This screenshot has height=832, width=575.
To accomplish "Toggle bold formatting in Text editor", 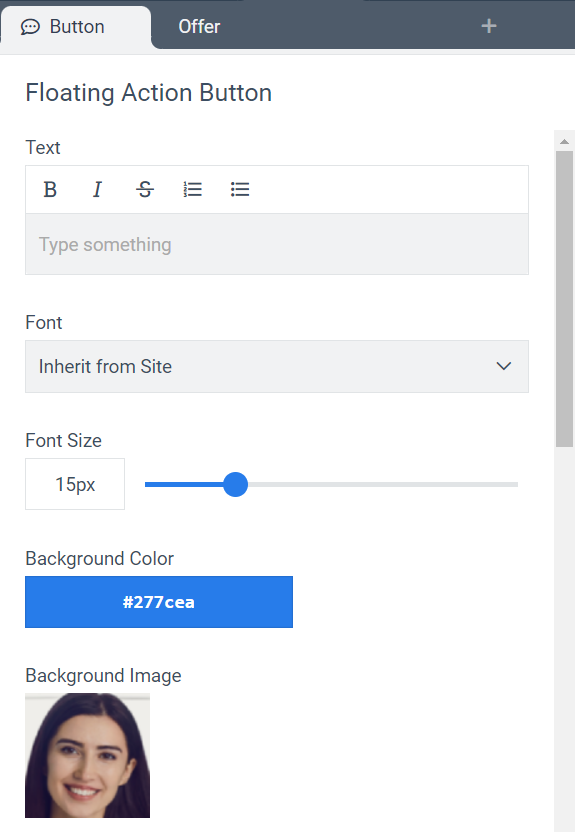I will point(50,189).
